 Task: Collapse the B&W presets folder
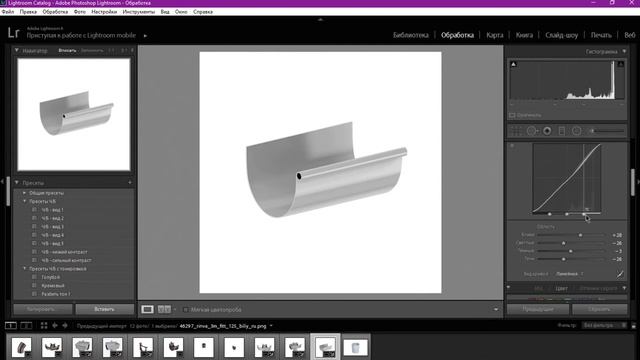[x=24, y=201]
